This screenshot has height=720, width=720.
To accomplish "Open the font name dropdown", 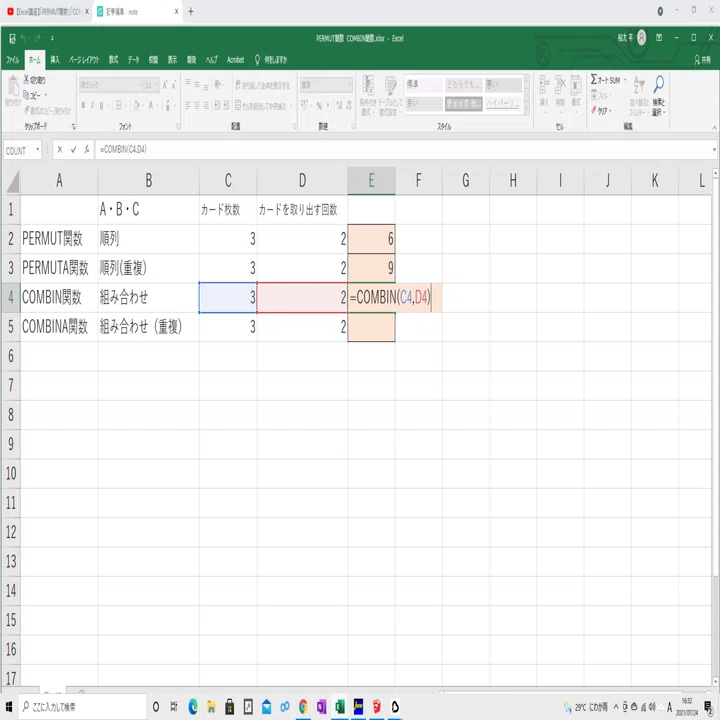I will click(x=141, y=85).
